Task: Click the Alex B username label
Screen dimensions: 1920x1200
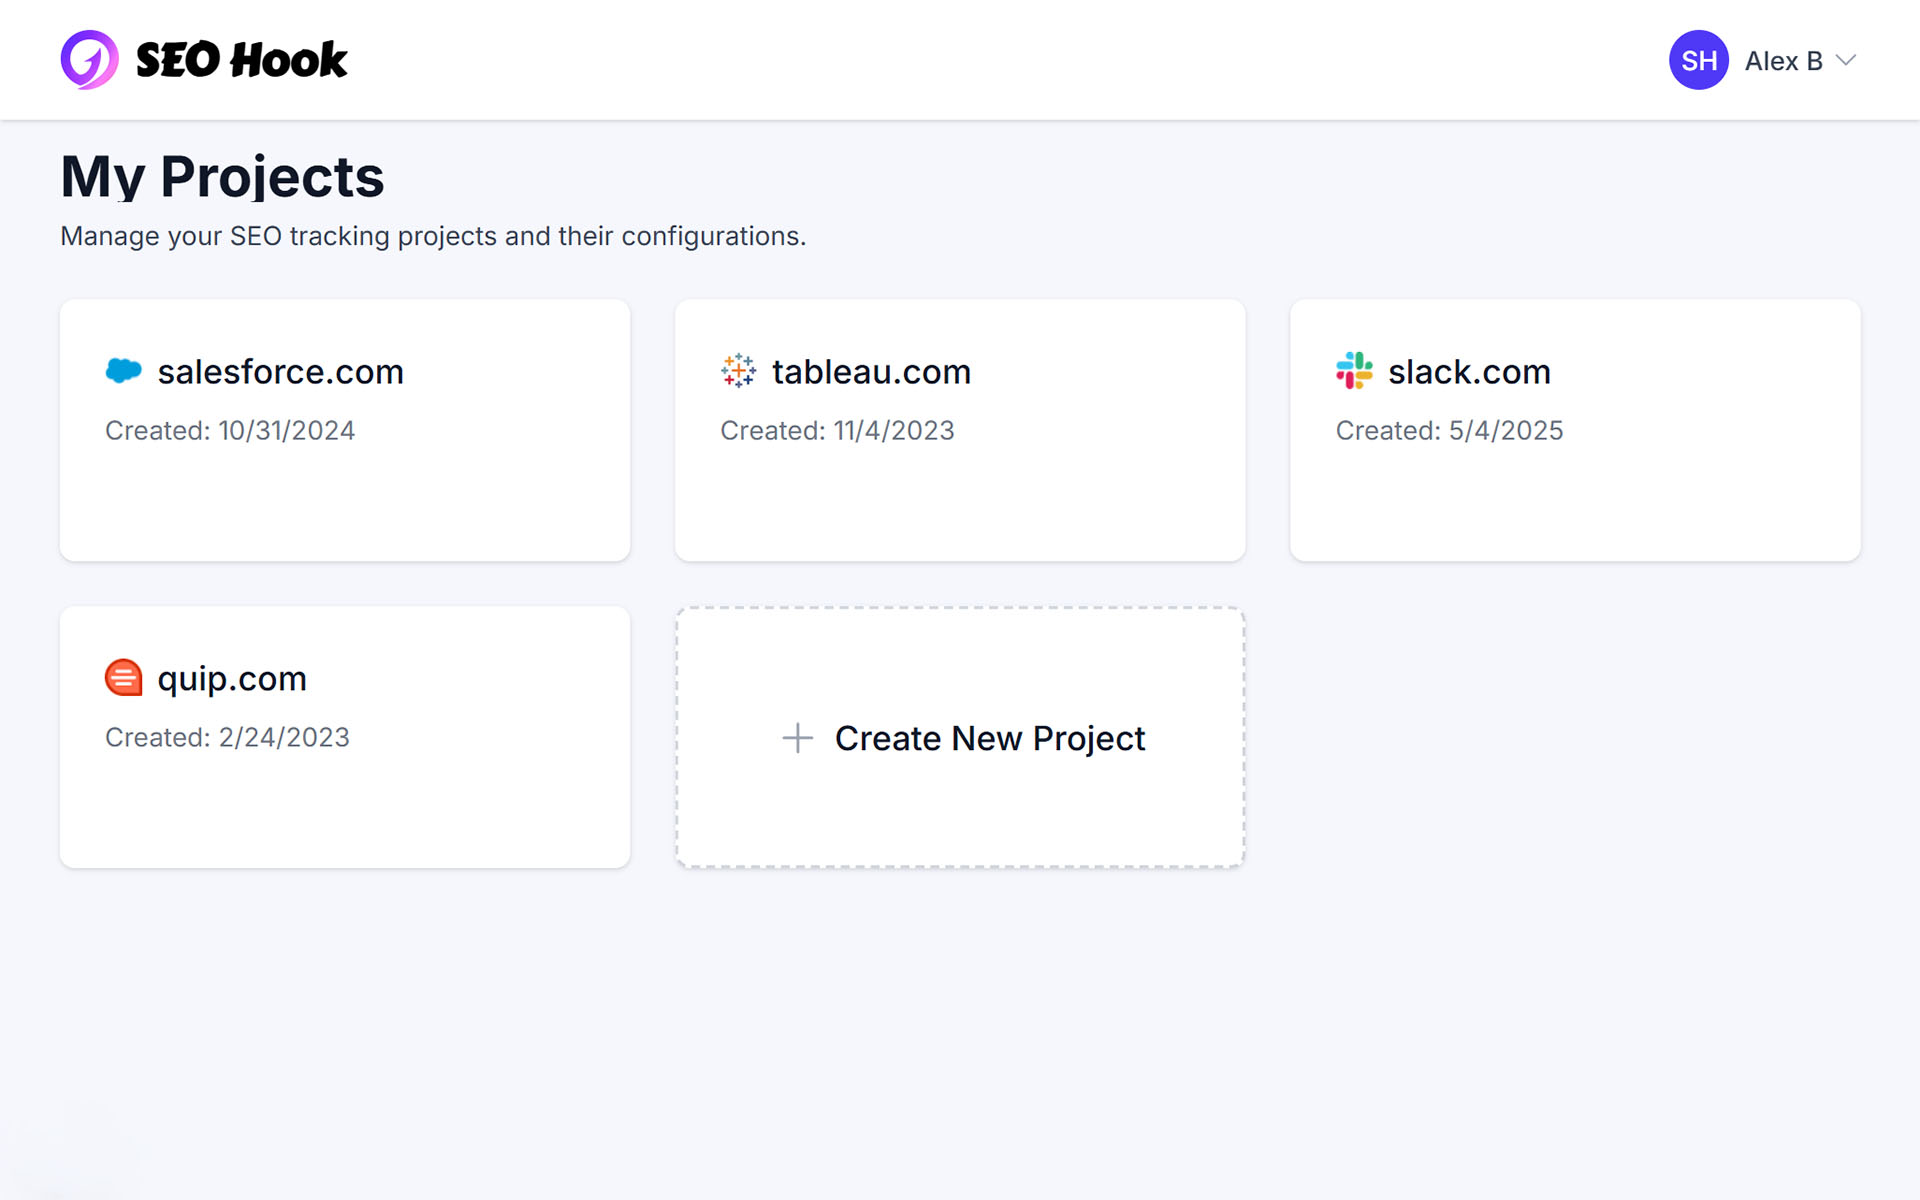Action: click(1783, 60)
